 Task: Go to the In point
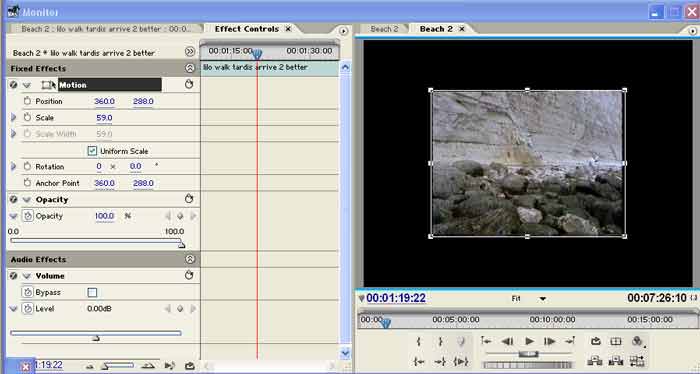coord(418,361)
